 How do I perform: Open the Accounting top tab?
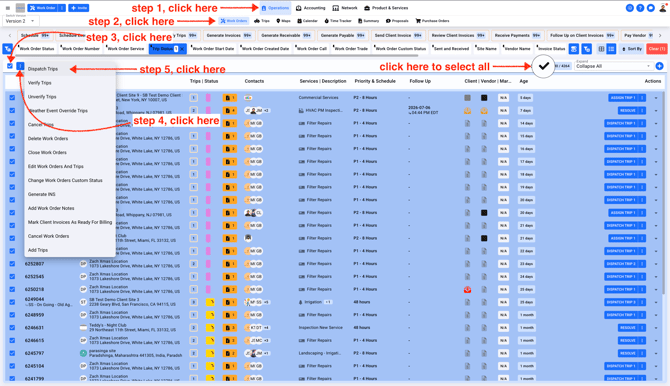[x=311, y=8]
